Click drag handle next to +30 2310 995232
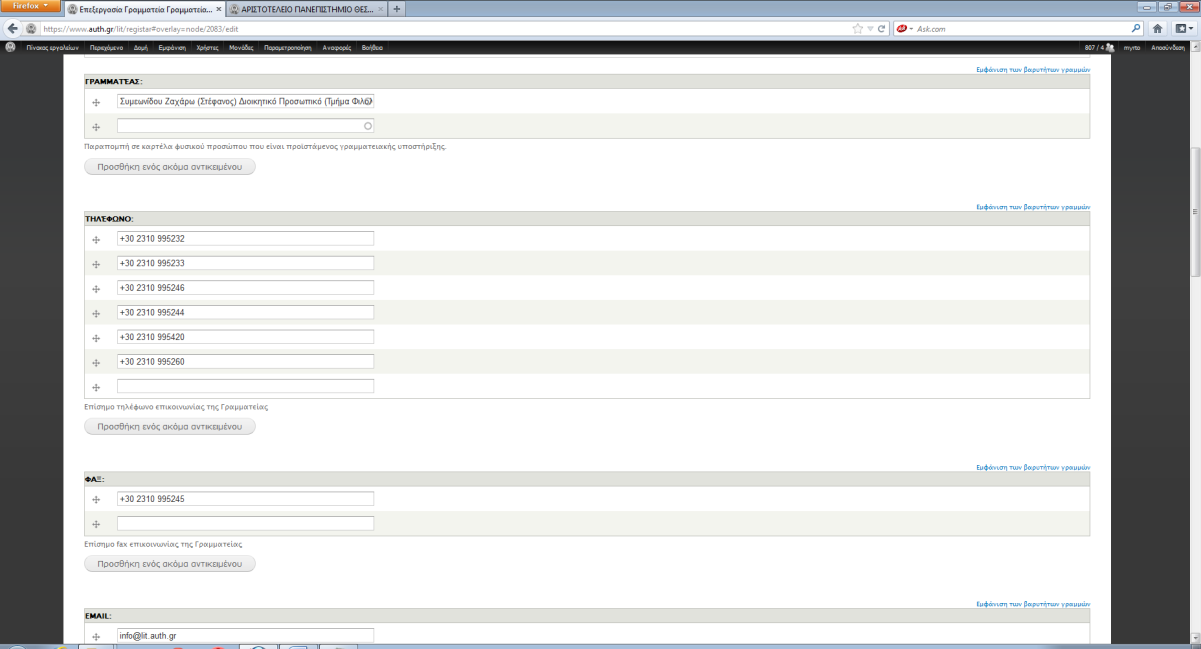The height and width of the screenshot is (649, 1201). click(96, 240)
